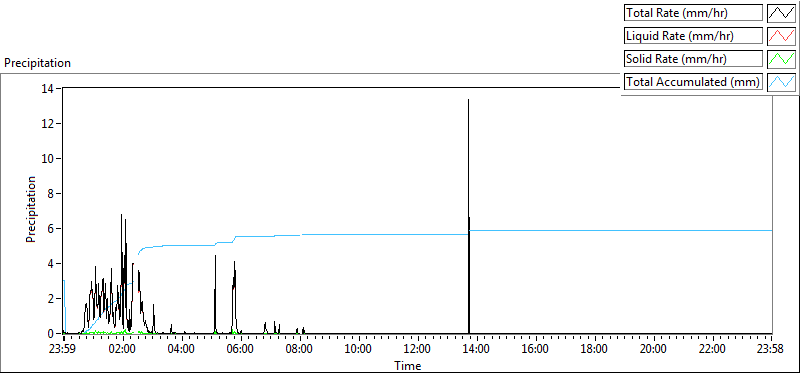The width and height of the screenshot is (800, 373).
Task: Click the vertical Precipitation Y-axis title
Action: coord(31,210)
